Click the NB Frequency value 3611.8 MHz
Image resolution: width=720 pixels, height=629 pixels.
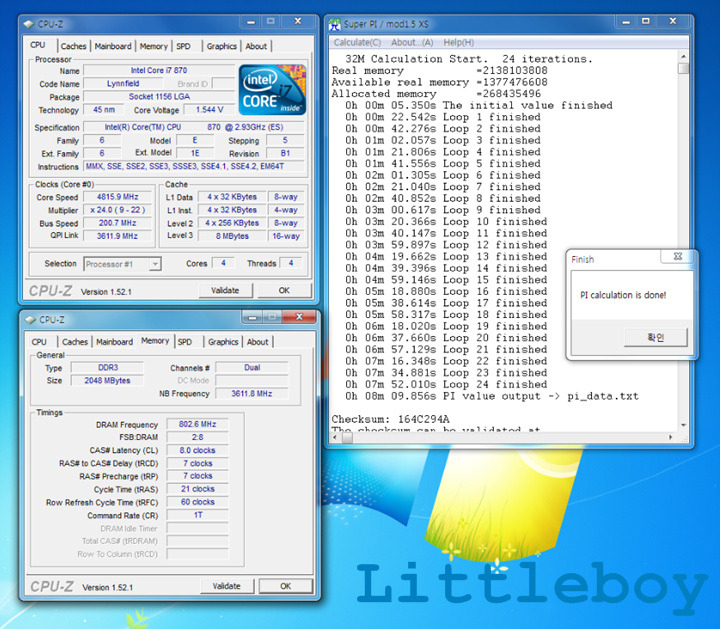pyautogui.click(x=252, y=394)
